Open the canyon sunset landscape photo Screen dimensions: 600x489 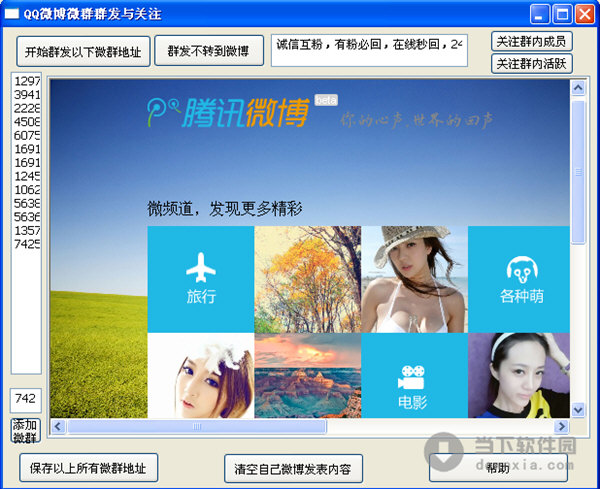point(308,375)
